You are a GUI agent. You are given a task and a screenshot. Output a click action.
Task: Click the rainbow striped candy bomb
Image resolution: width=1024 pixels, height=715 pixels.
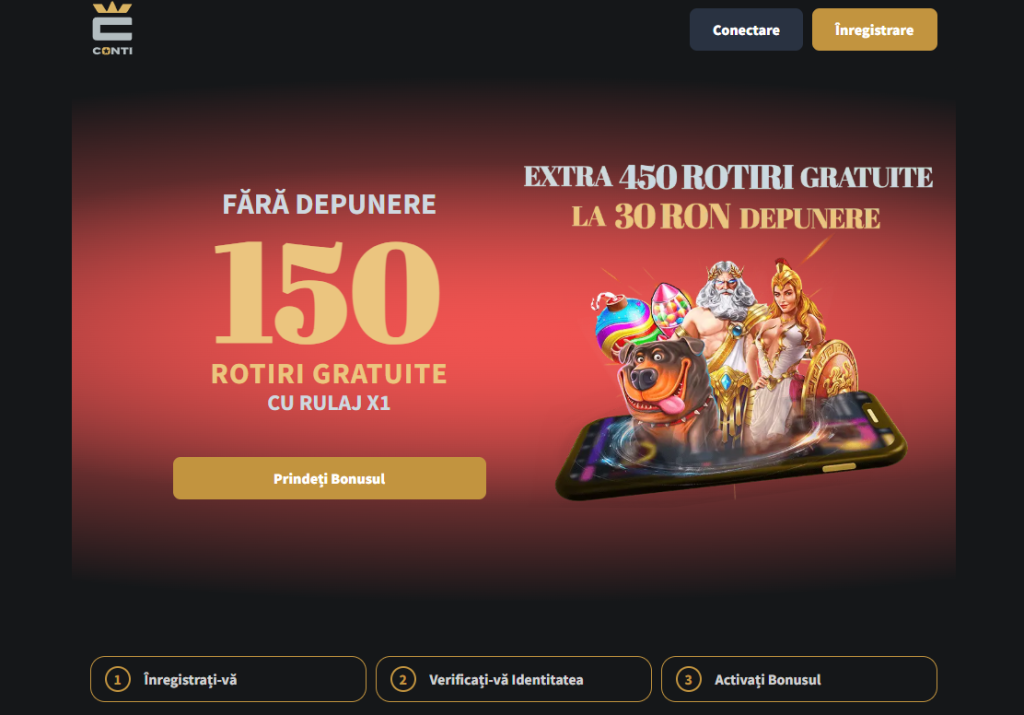(x=620, y=323)
